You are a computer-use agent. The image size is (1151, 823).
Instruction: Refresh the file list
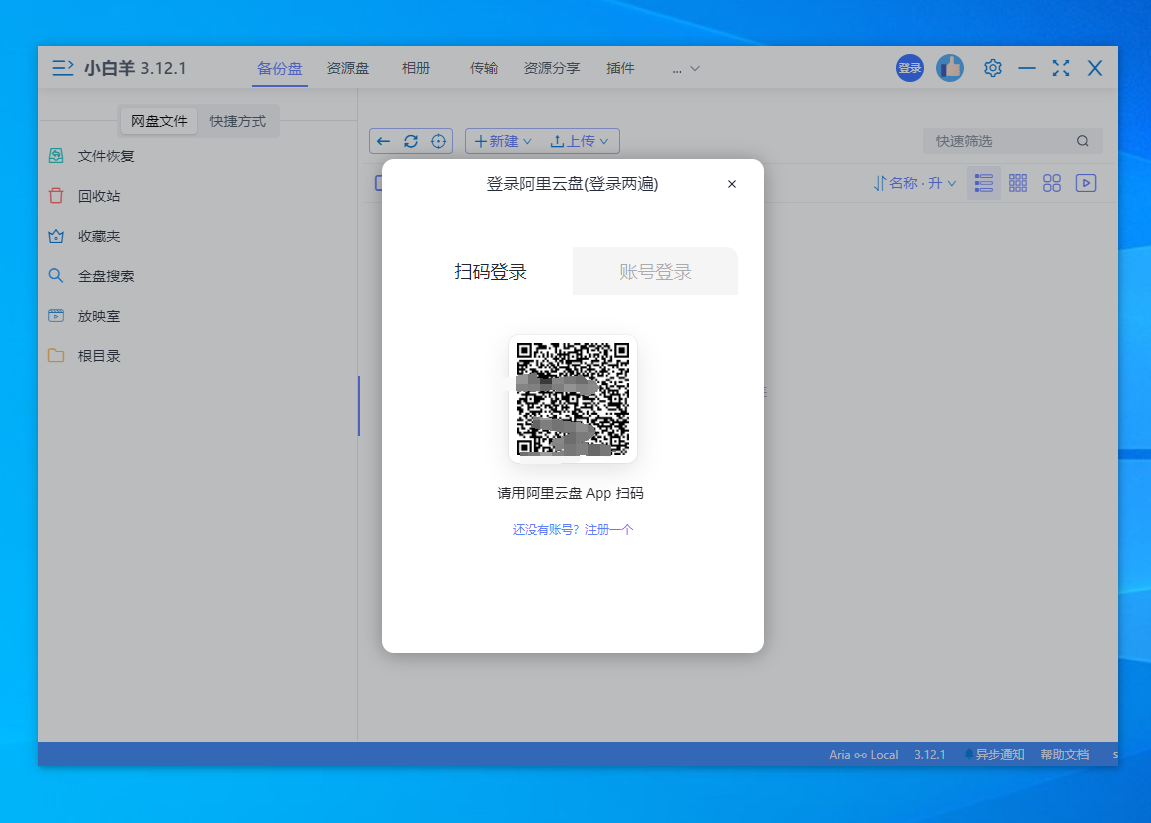click(411, 141)
